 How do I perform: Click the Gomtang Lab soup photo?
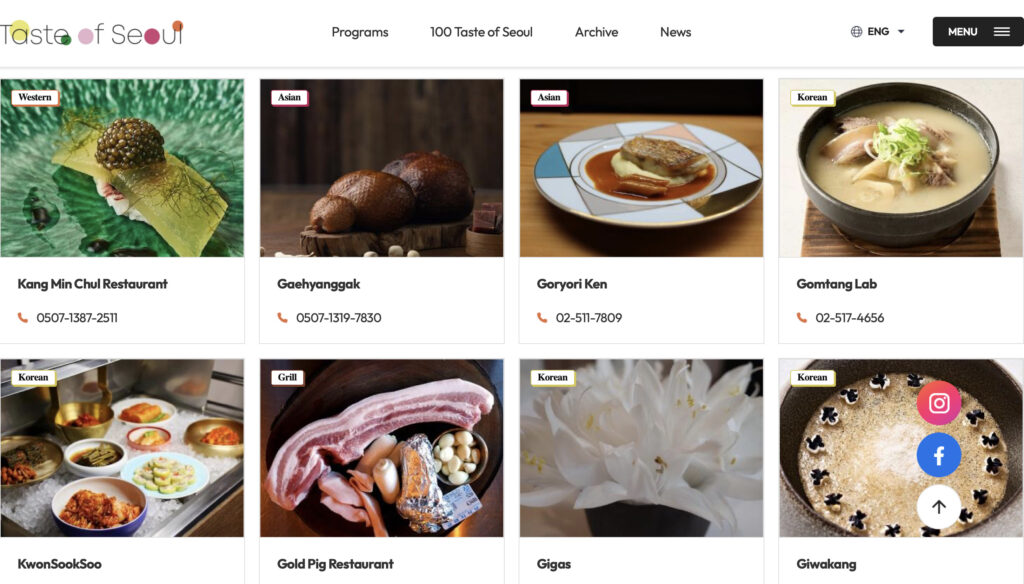[x=901, y=168]
